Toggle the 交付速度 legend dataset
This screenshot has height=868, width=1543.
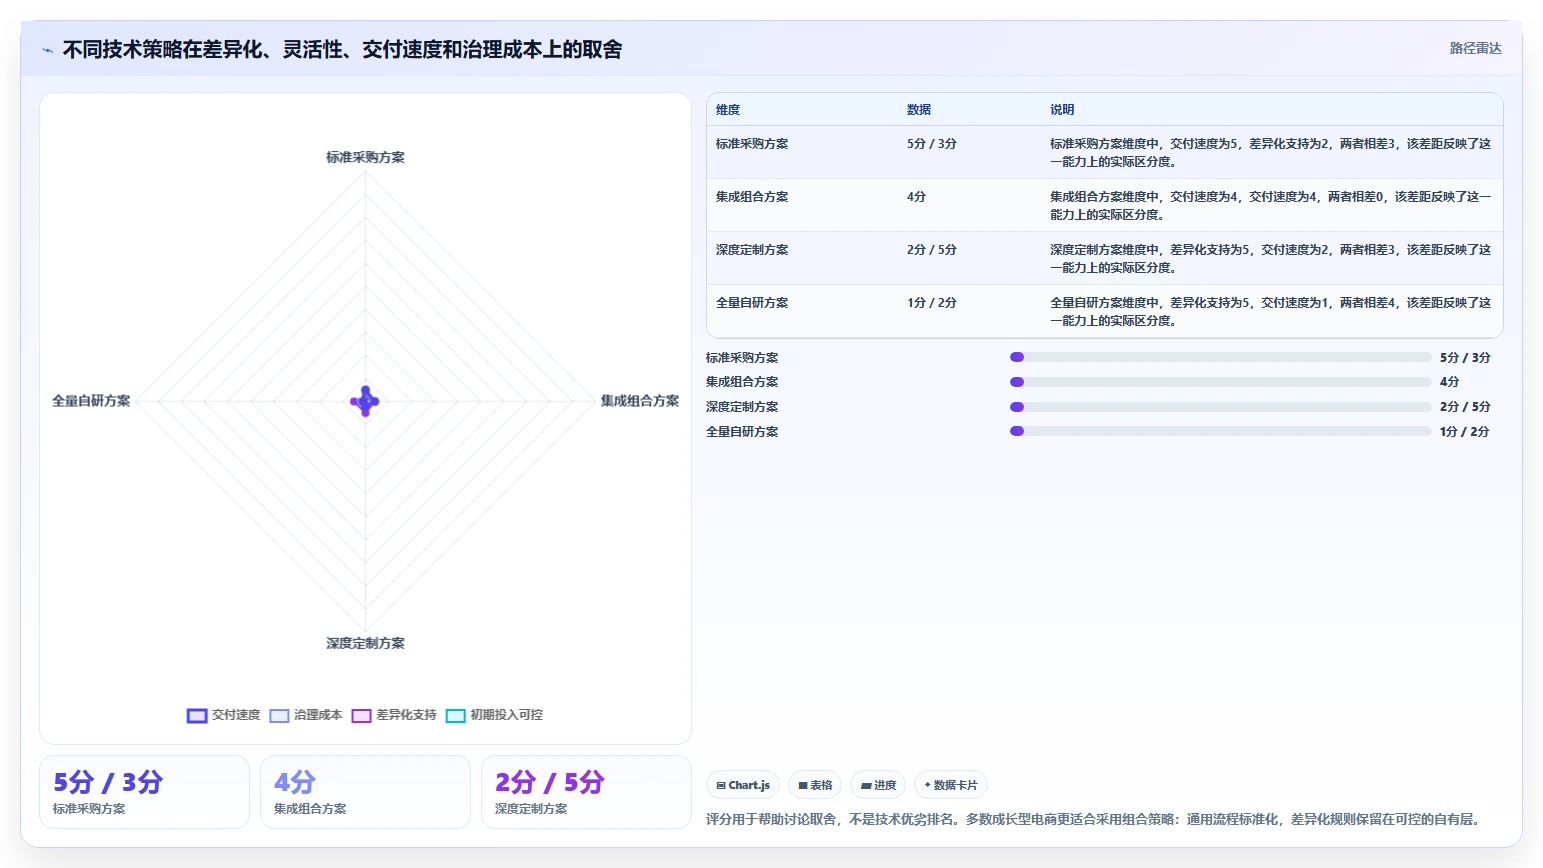[224, 715]
